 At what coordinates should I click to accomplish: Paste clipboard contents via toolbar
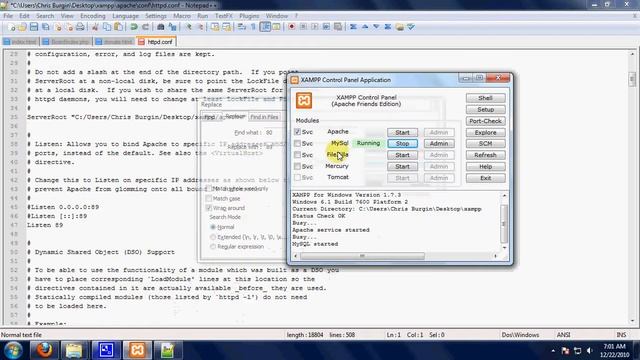(x=118, y=27)
